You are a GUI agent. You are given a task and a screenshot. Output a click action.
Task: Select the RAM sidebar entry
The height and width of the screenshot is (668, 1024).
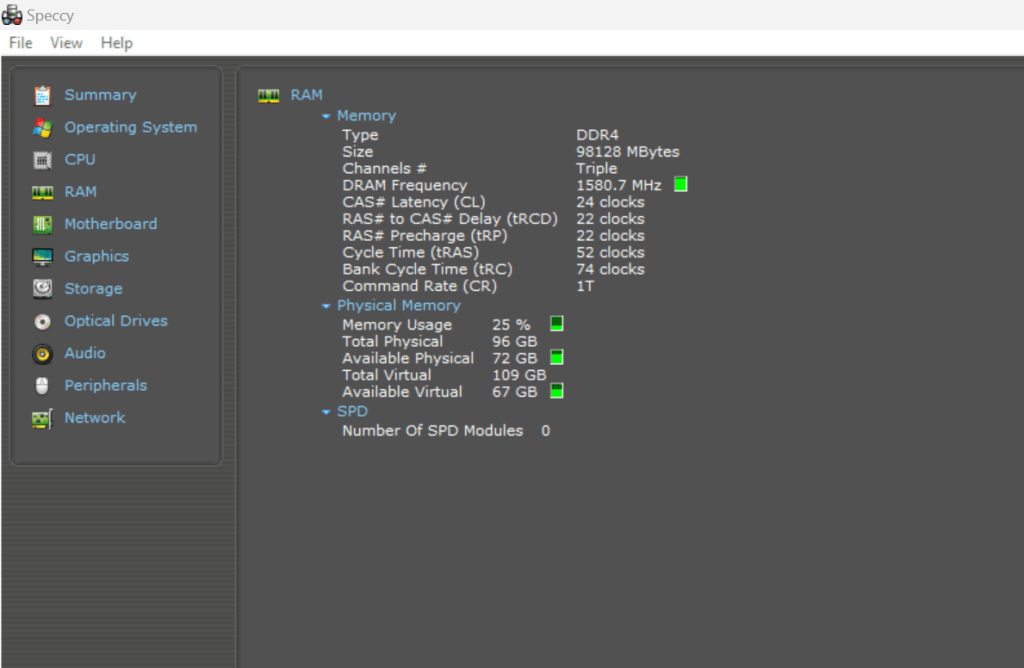(80, 192)
